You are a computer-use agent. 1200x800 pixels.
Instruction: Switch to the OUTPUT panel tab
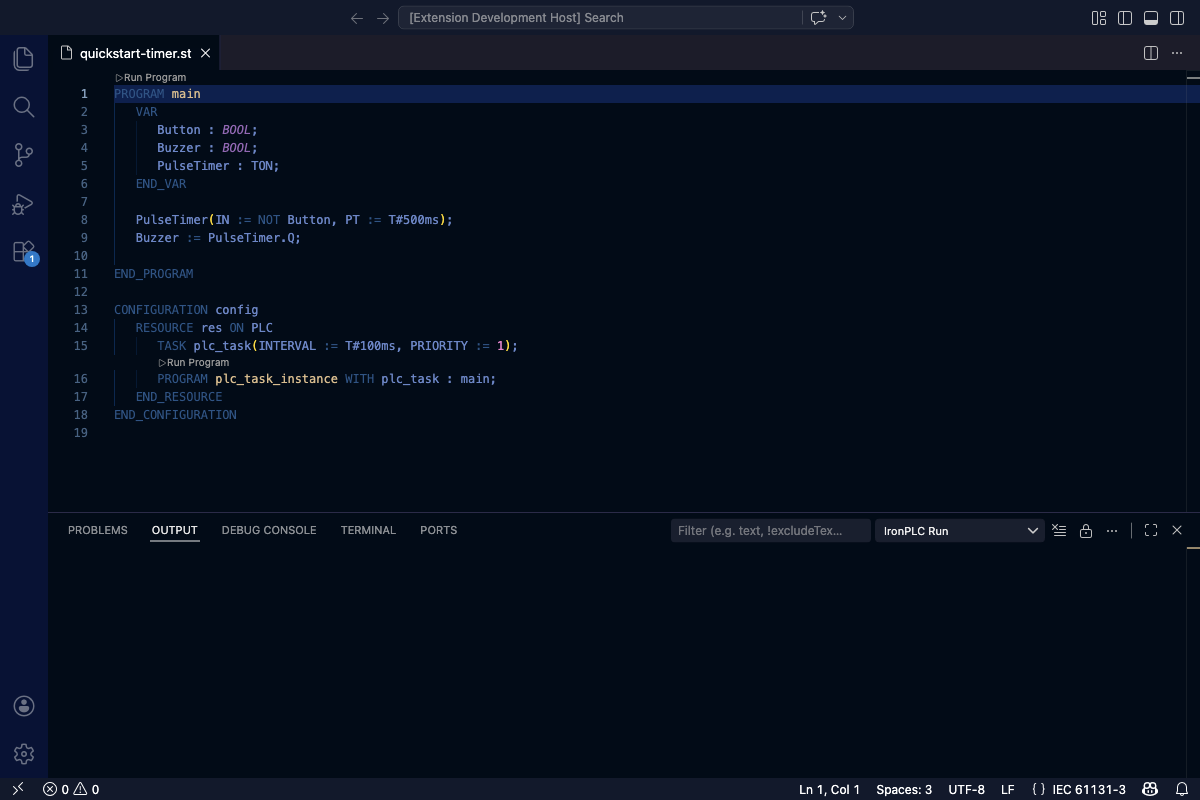[x=175, y=530]
